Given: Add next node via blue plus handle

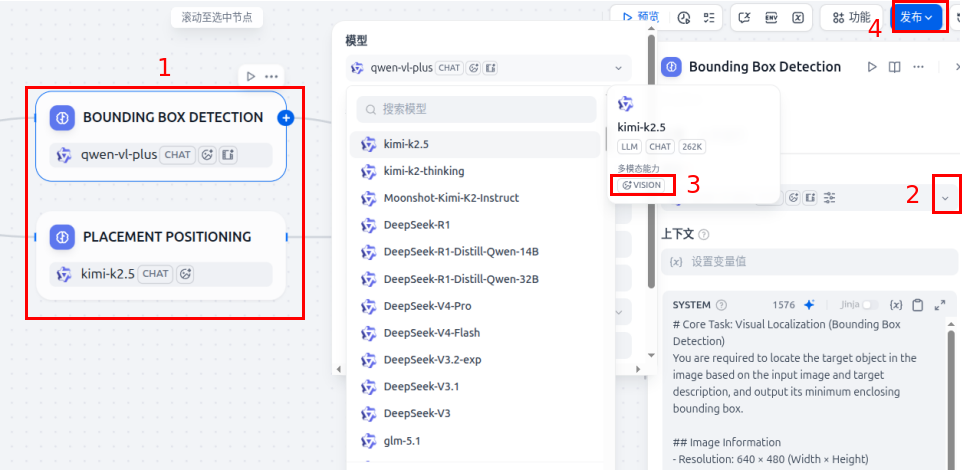Looking at the screenshot, I should click(286, 118).
